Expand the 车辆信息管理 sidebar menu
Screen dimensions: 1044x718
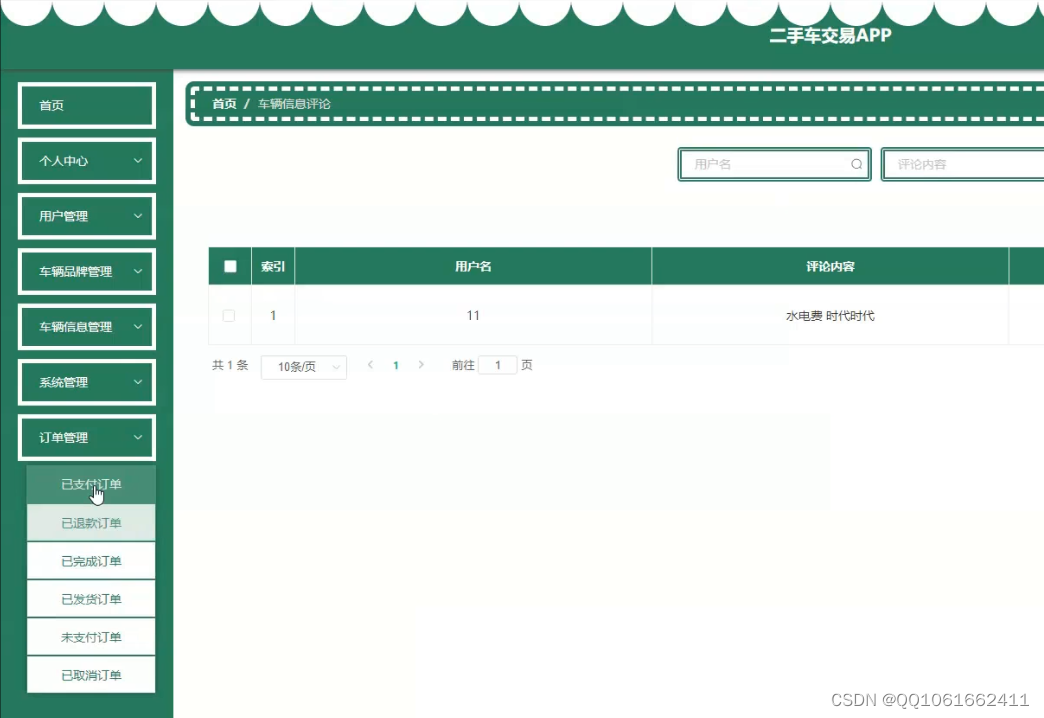tap(86, 326)
